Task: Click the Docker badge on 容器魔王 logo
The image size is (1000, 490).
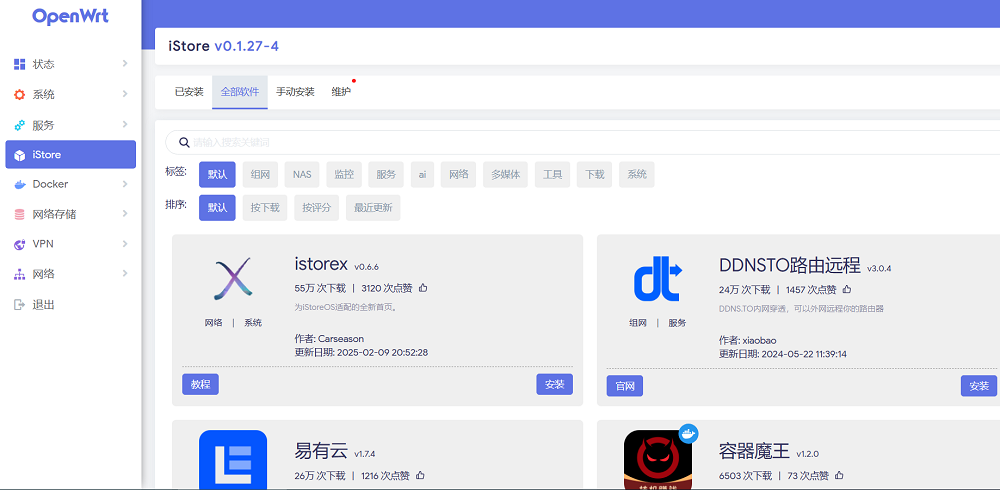Action: (688, 434)
